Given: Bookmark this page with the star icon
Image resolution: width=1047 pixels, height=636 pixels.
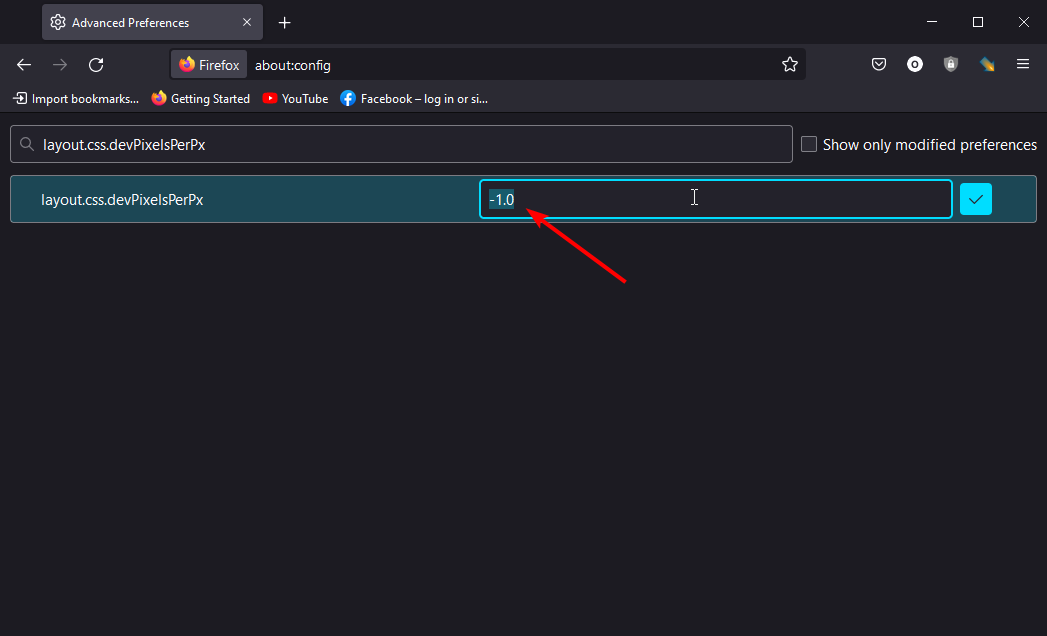Looking at the screenshot, I should tap(790, 65).
